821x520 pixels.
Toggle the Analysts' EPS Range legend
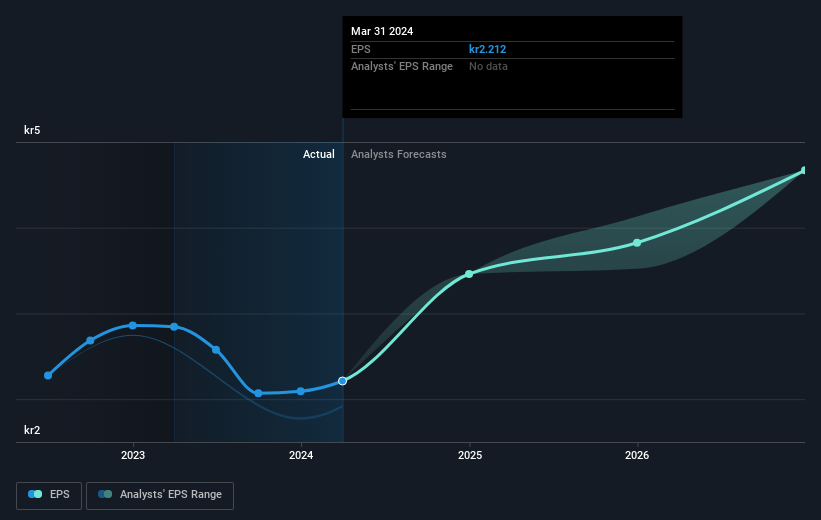pos(160,495)
